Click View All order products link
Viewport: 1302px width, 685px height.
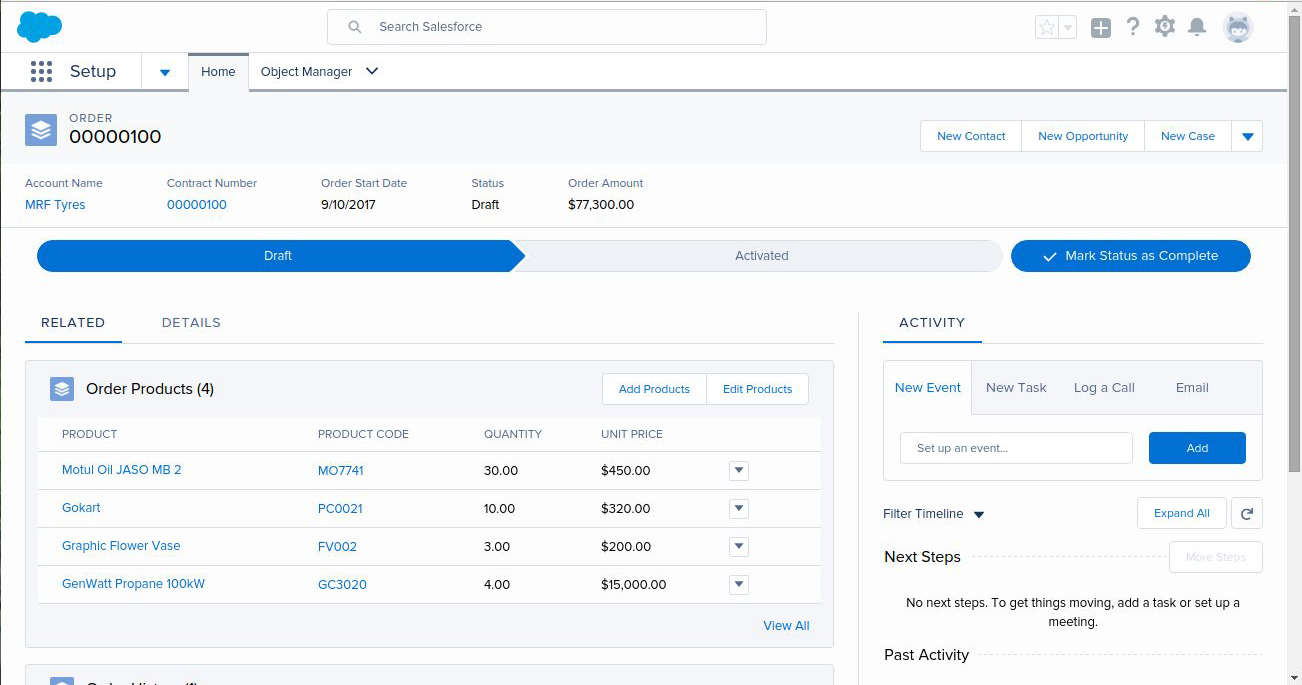click(x=786, y=626)
